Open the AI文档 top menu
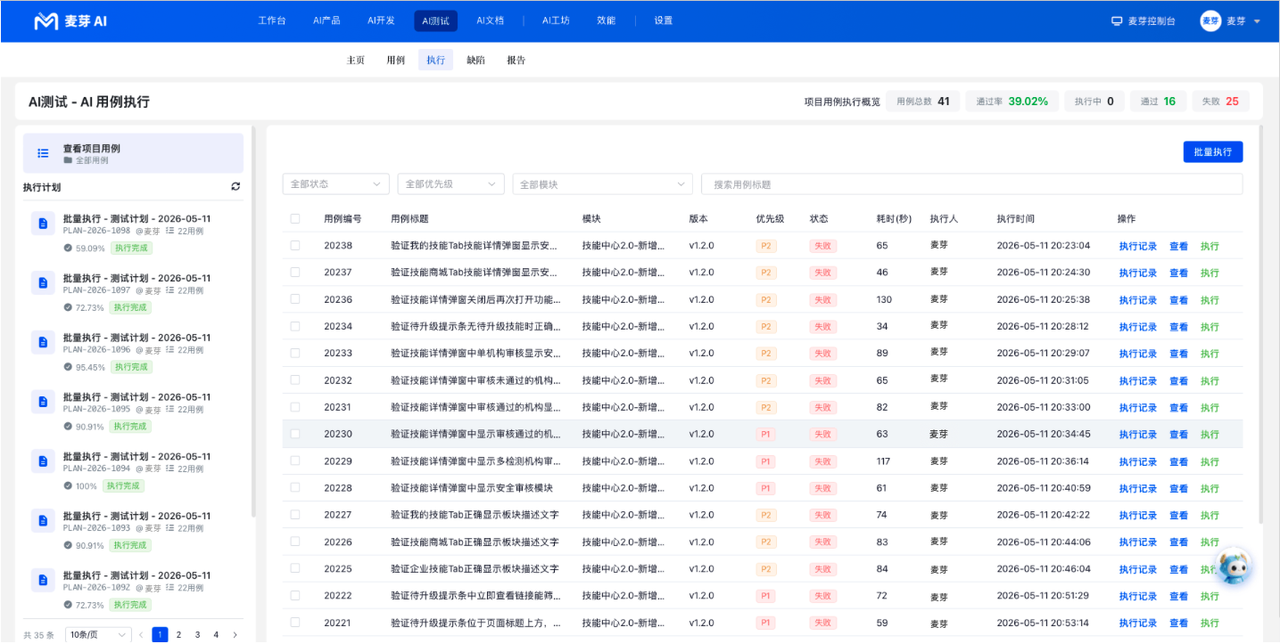1280x644 pixels. pyautogui.click(x=490, y=21)
